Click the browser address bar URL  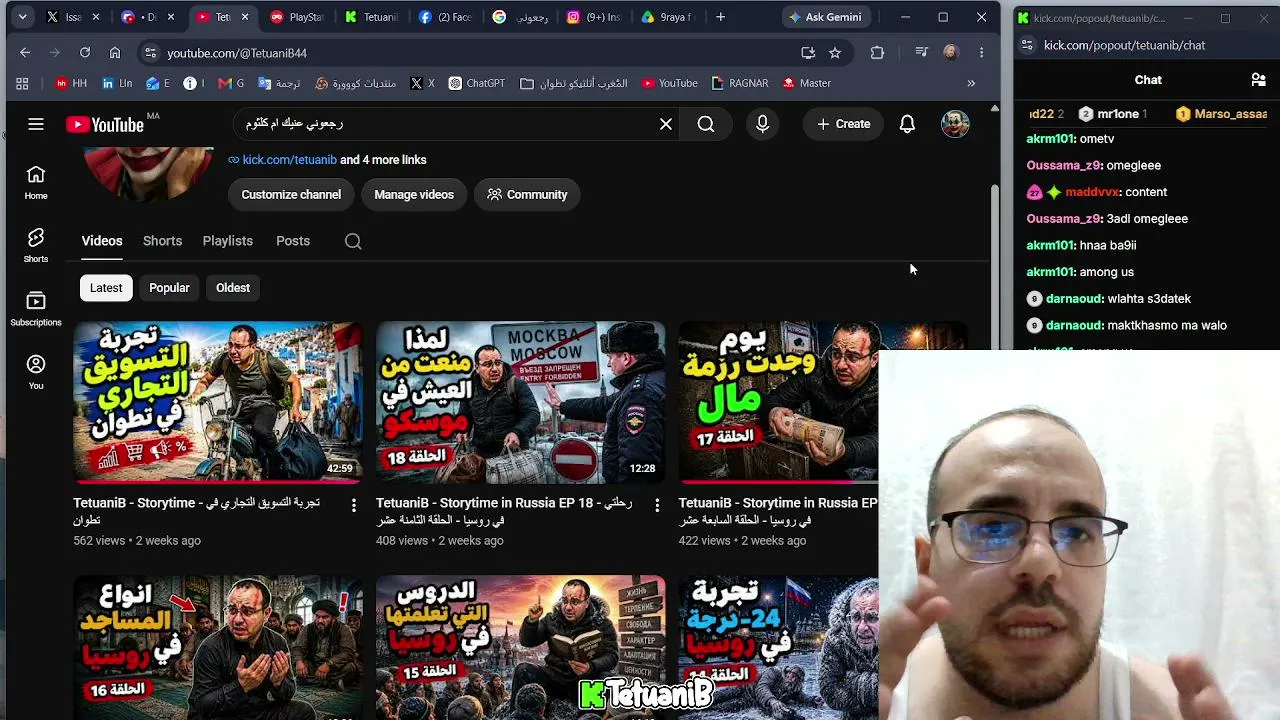[x=237, y=53]
